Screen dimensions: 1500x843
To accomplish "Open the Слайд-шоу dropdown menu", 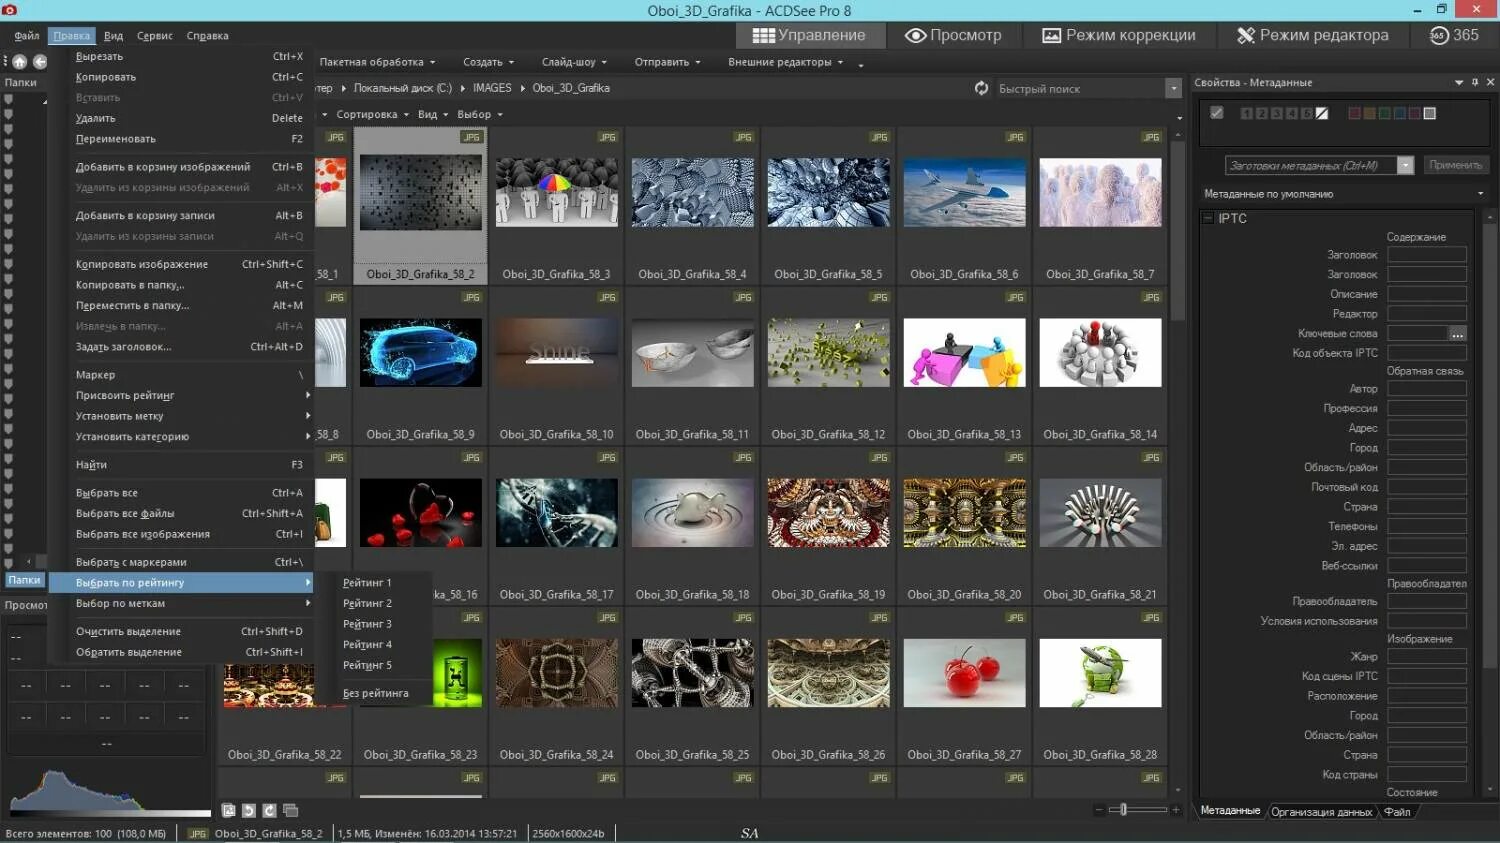I will pyautogui.click(x=574, y=62).
